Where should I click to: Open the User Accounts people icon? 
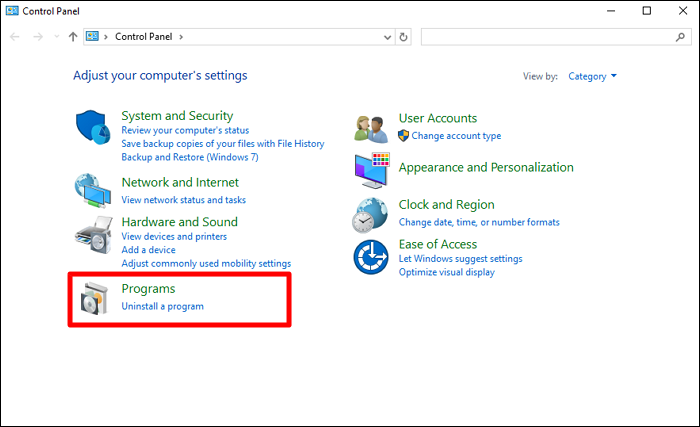372,127
